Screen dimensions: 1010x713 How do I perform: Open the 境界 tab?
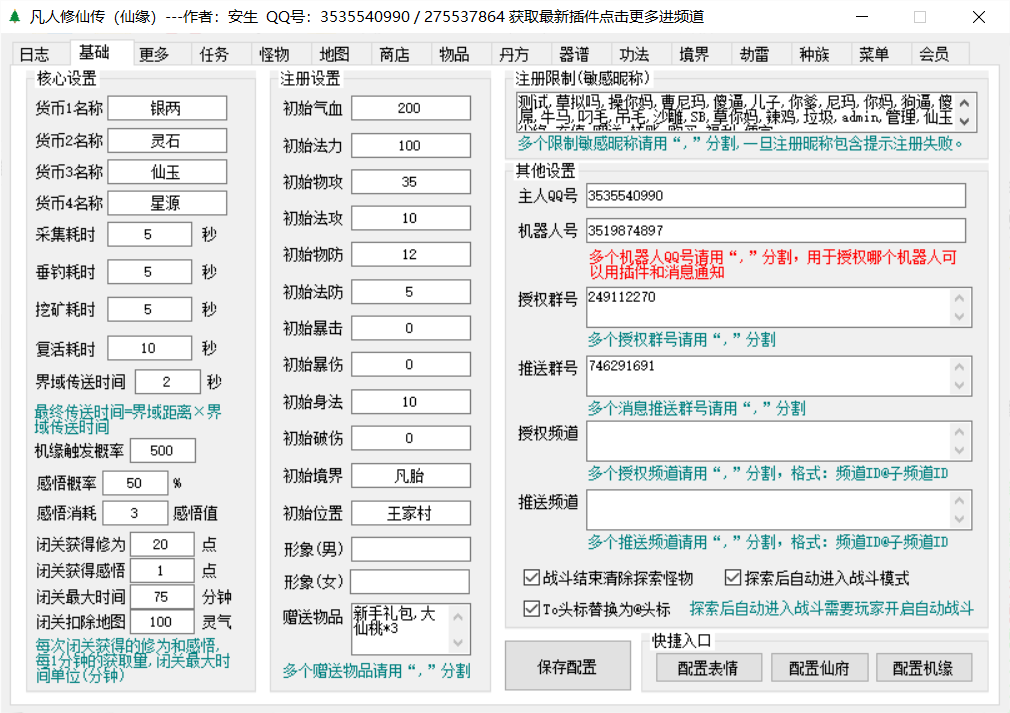694,55
